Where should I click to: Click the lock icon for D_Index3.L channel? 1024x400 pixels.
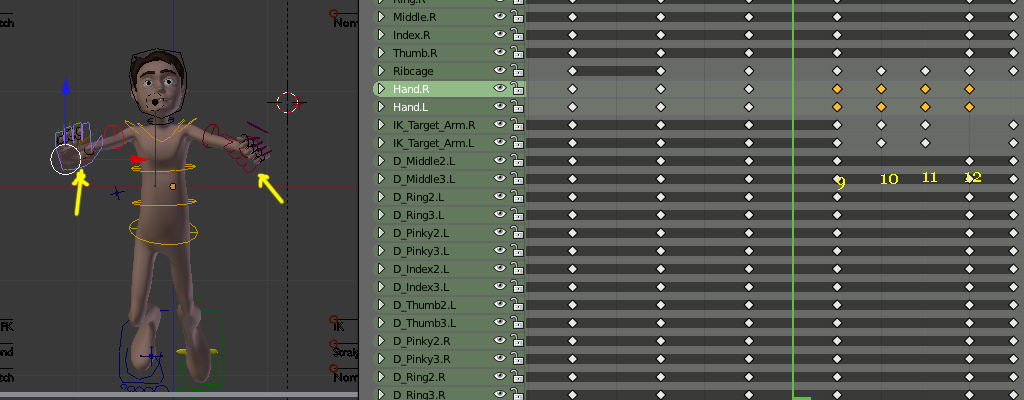pyautogui.click(x=518, y=287)
